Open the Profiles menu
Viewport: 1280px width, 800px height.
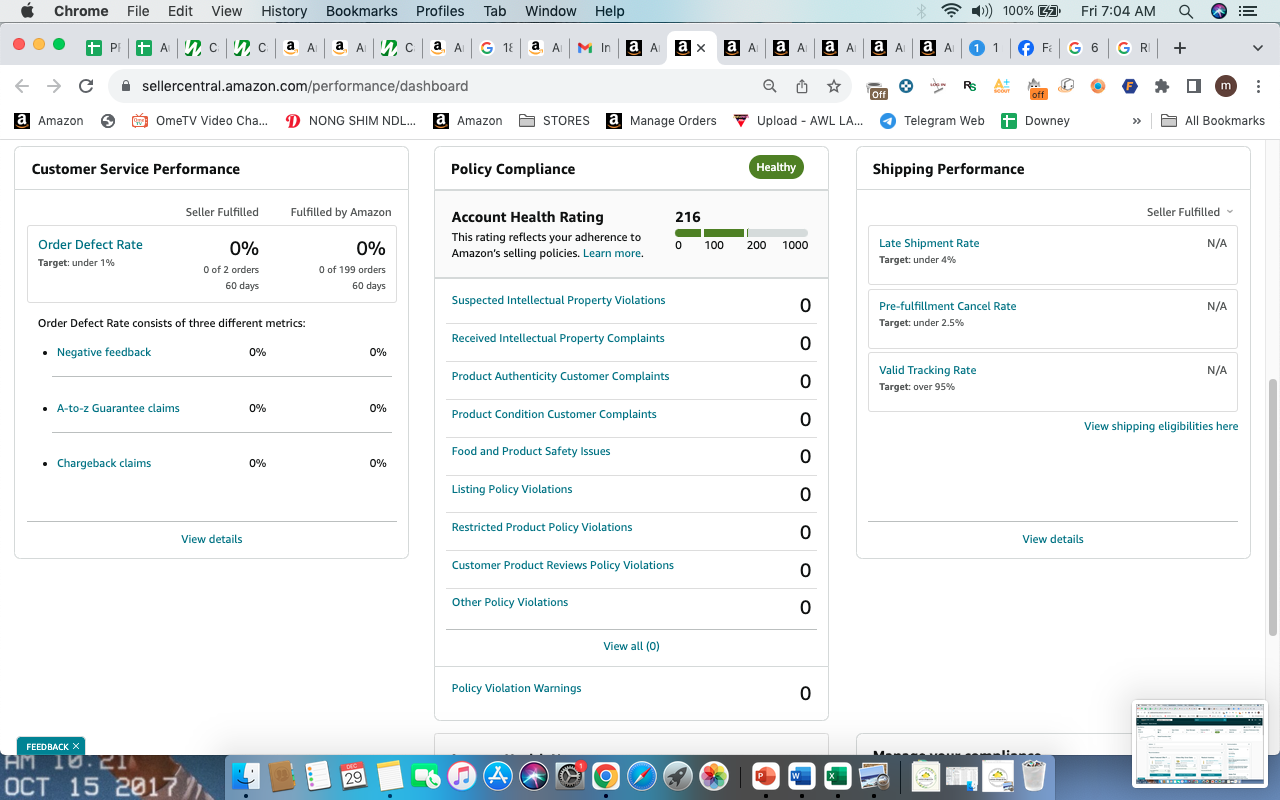440,11
